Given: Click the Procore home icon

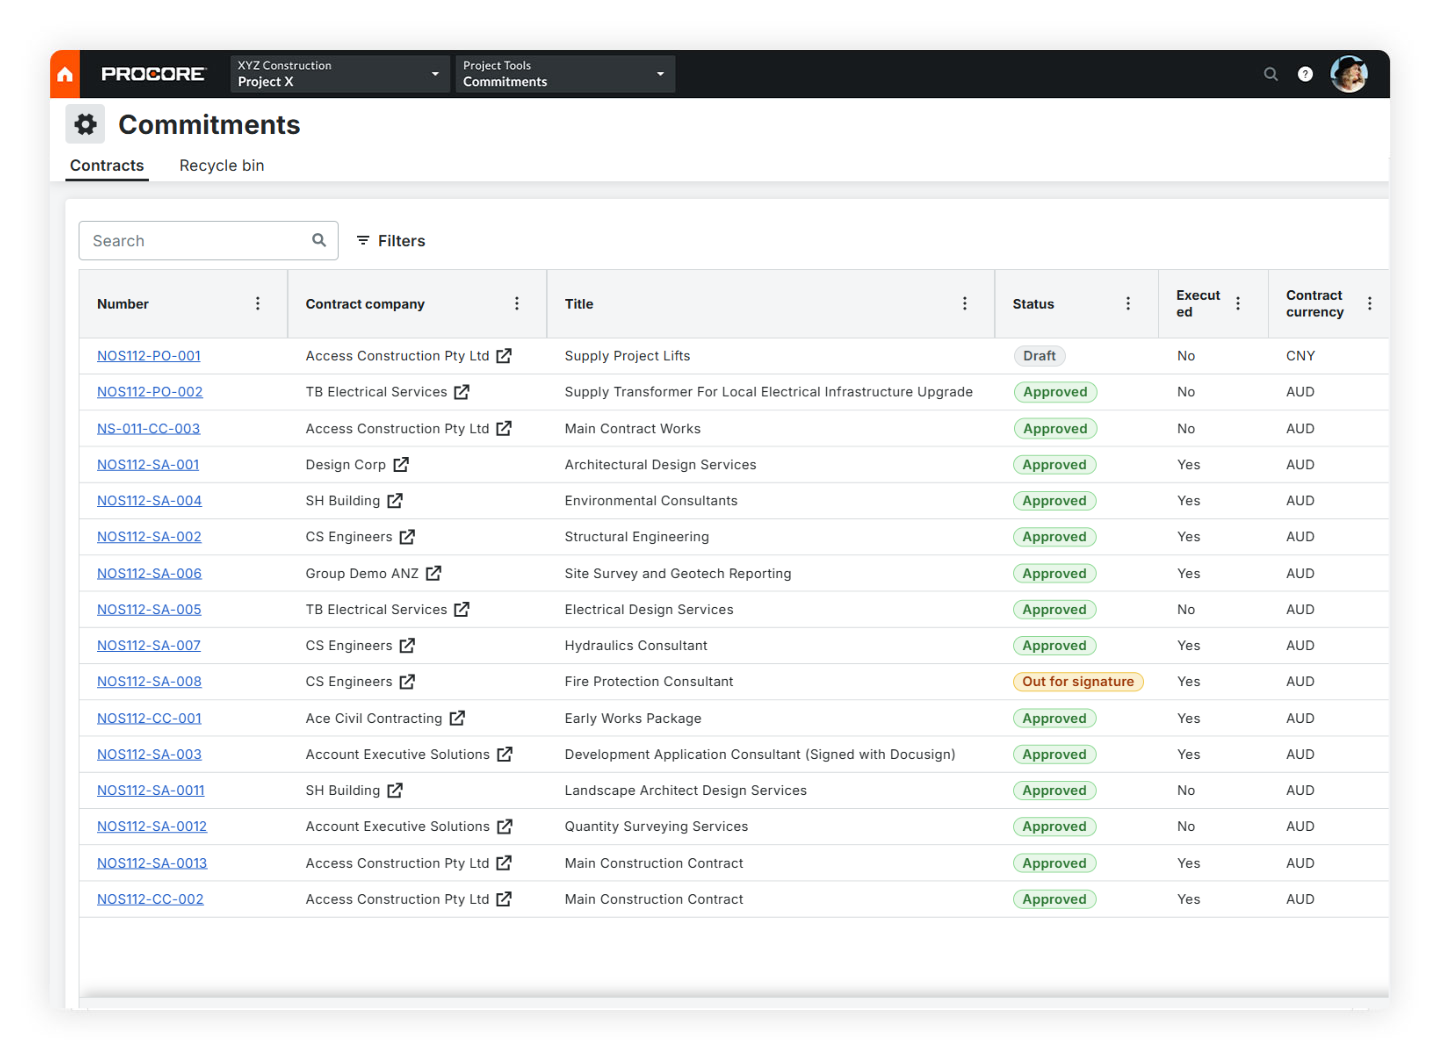Looking at the screenshot, I should tap(64, 73).
